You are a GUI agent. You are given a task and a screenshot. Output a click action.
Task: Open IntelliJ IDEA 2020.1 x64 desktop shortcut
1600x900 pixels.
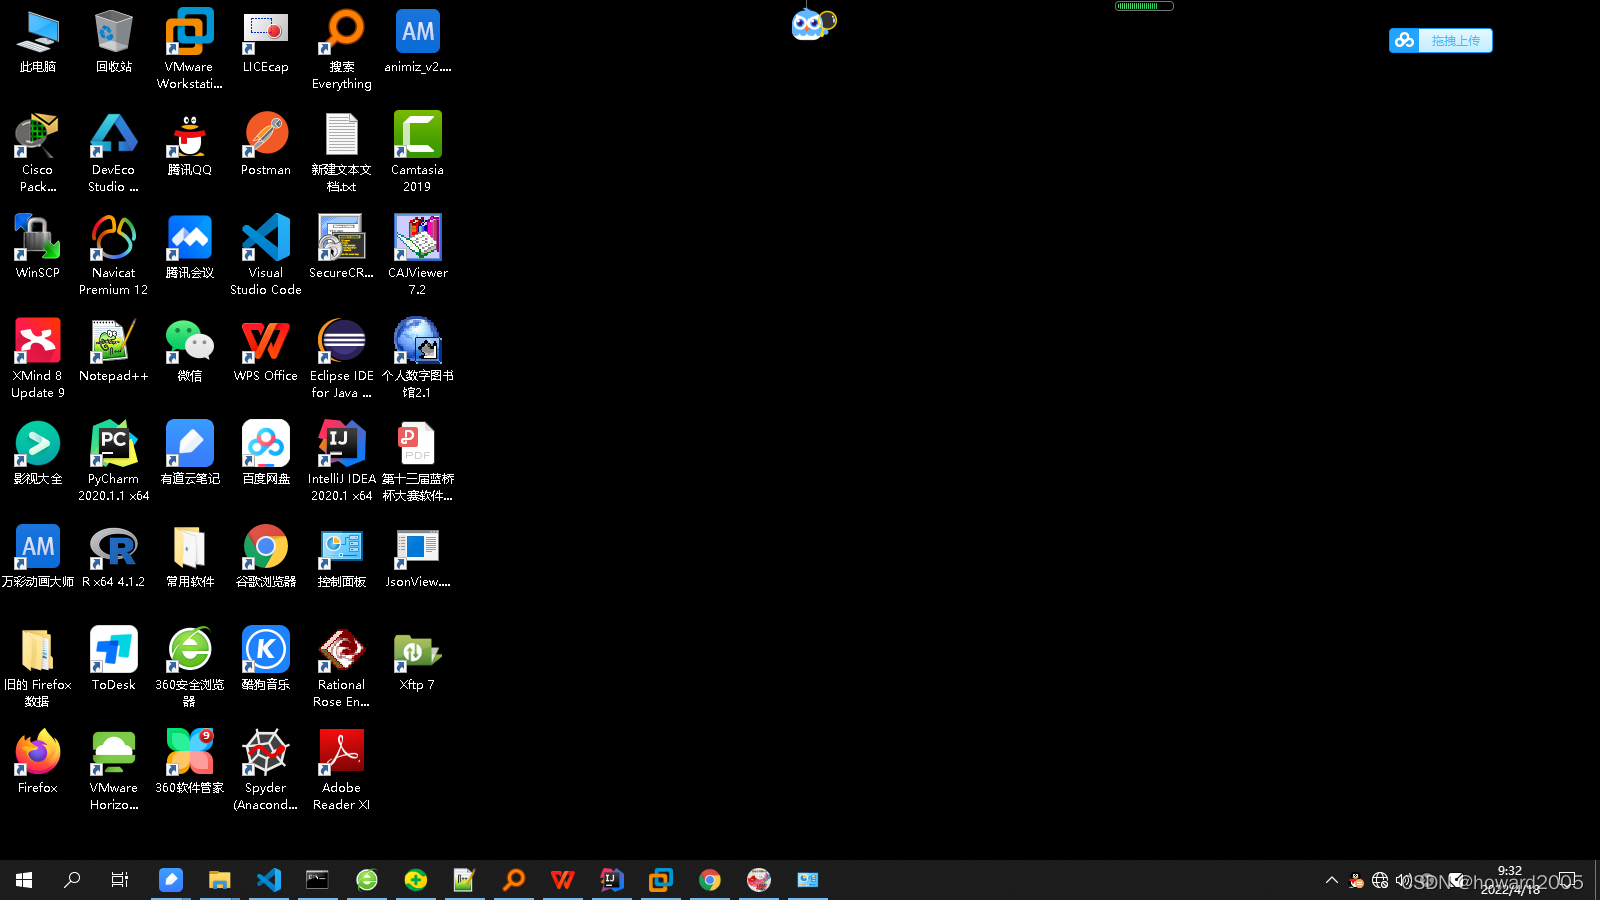pyautogui.click(x=342, y=460)
